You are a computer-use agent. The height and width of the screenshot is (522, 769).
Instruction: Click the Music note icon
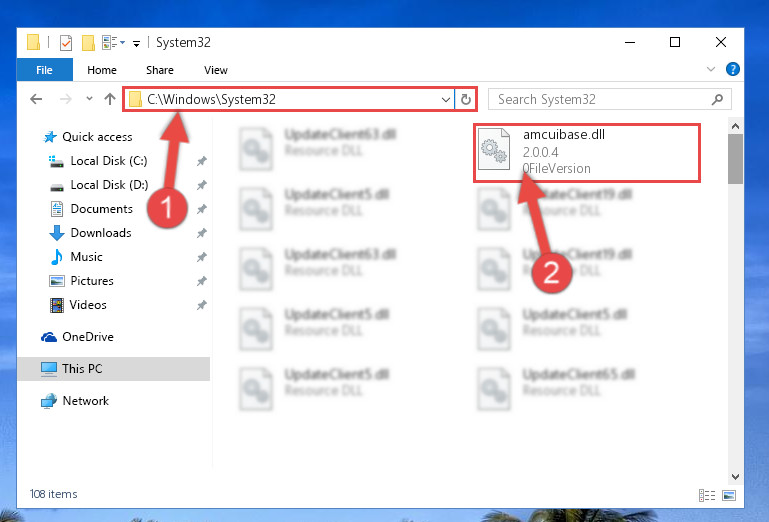57,257
